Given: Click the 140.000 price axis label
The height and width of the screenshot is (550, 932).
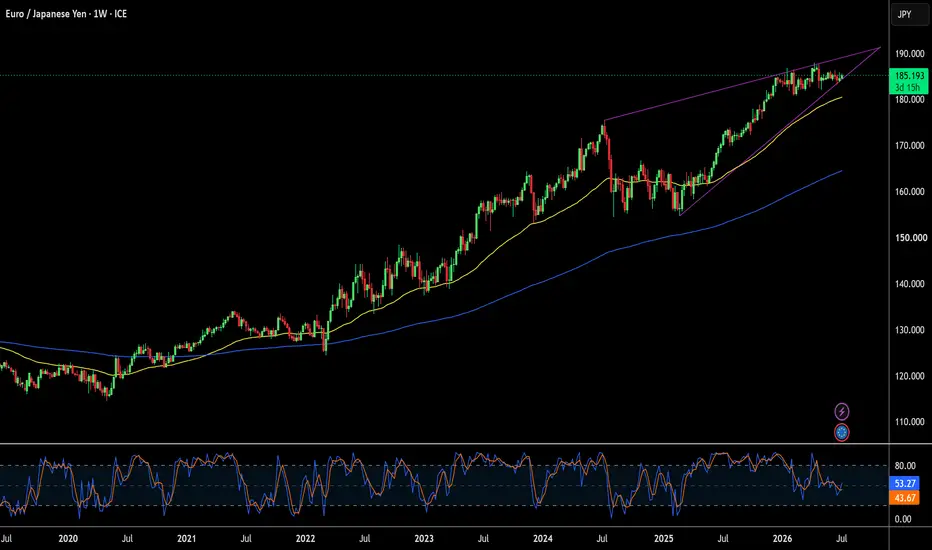Looking at the screenshot, I should click(909, 284).
